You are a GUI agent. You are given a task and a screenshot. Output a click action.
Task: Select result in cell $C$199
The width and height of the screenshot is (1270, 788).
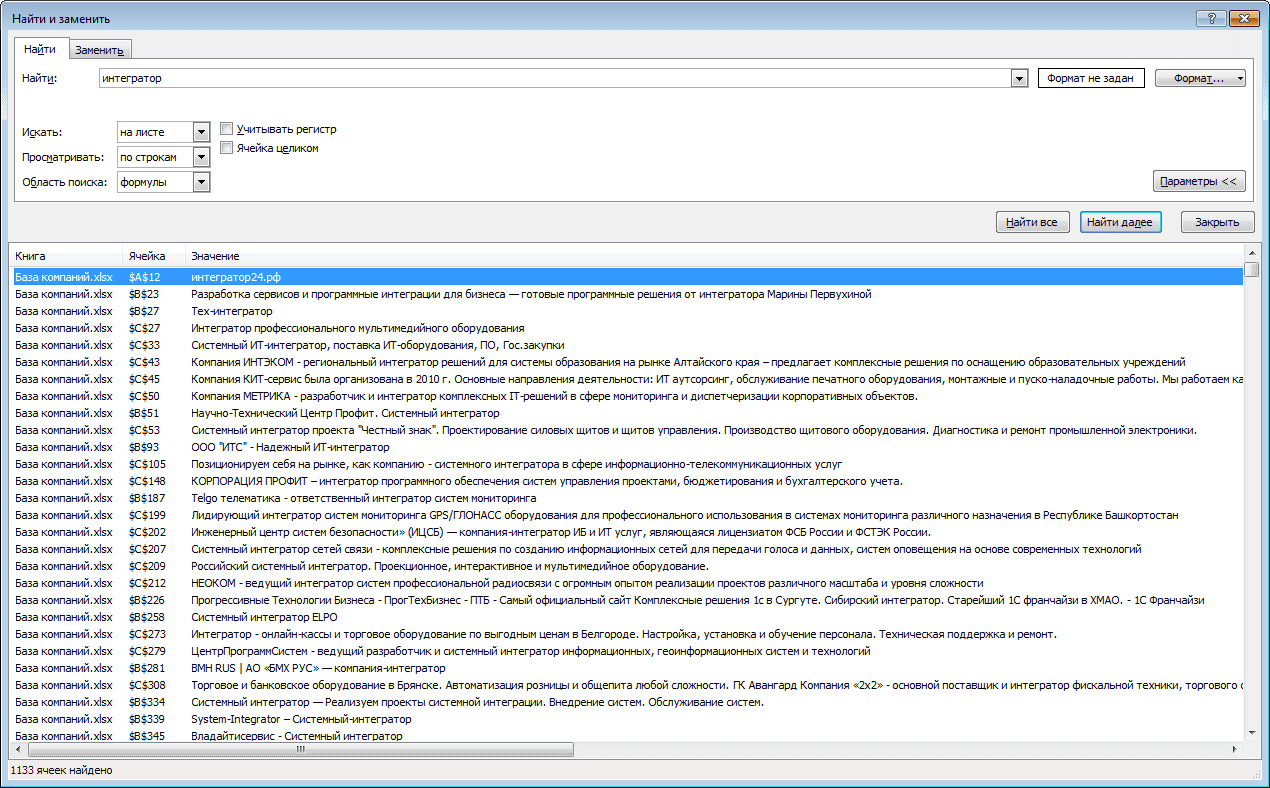[626, 515]
